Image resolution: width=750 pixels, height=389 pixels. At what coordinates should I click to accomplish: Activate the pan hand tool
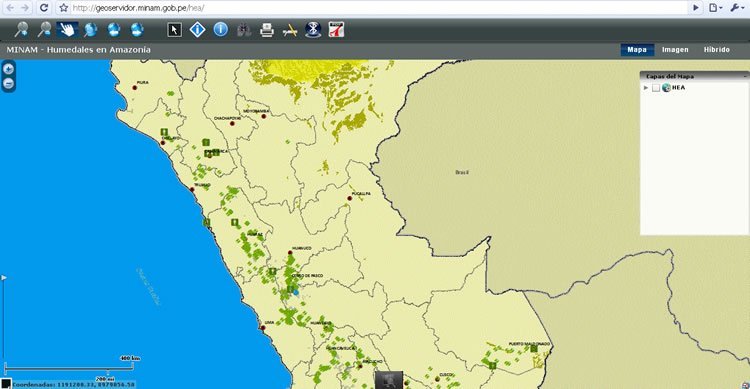[67, 30]
